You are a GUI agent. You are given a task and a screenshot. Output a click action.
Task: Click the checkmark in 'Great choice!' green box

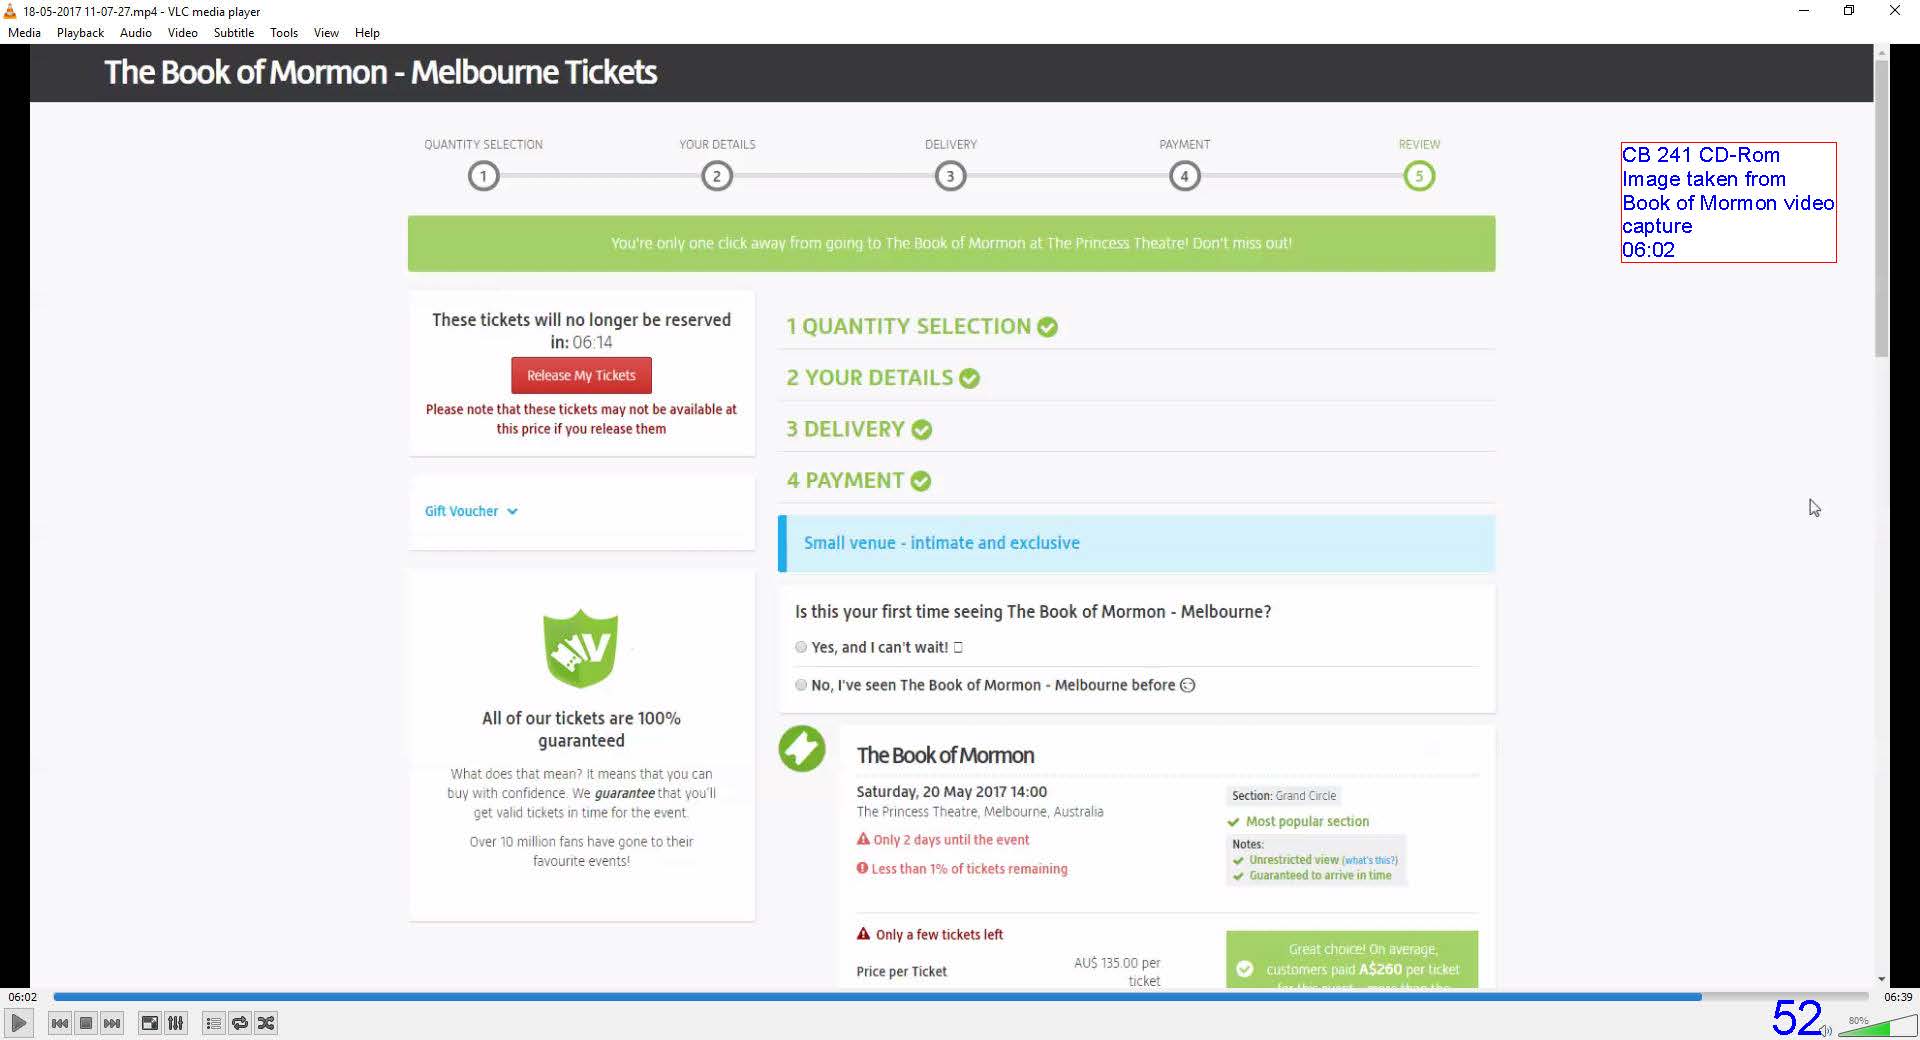[1245, 969]
